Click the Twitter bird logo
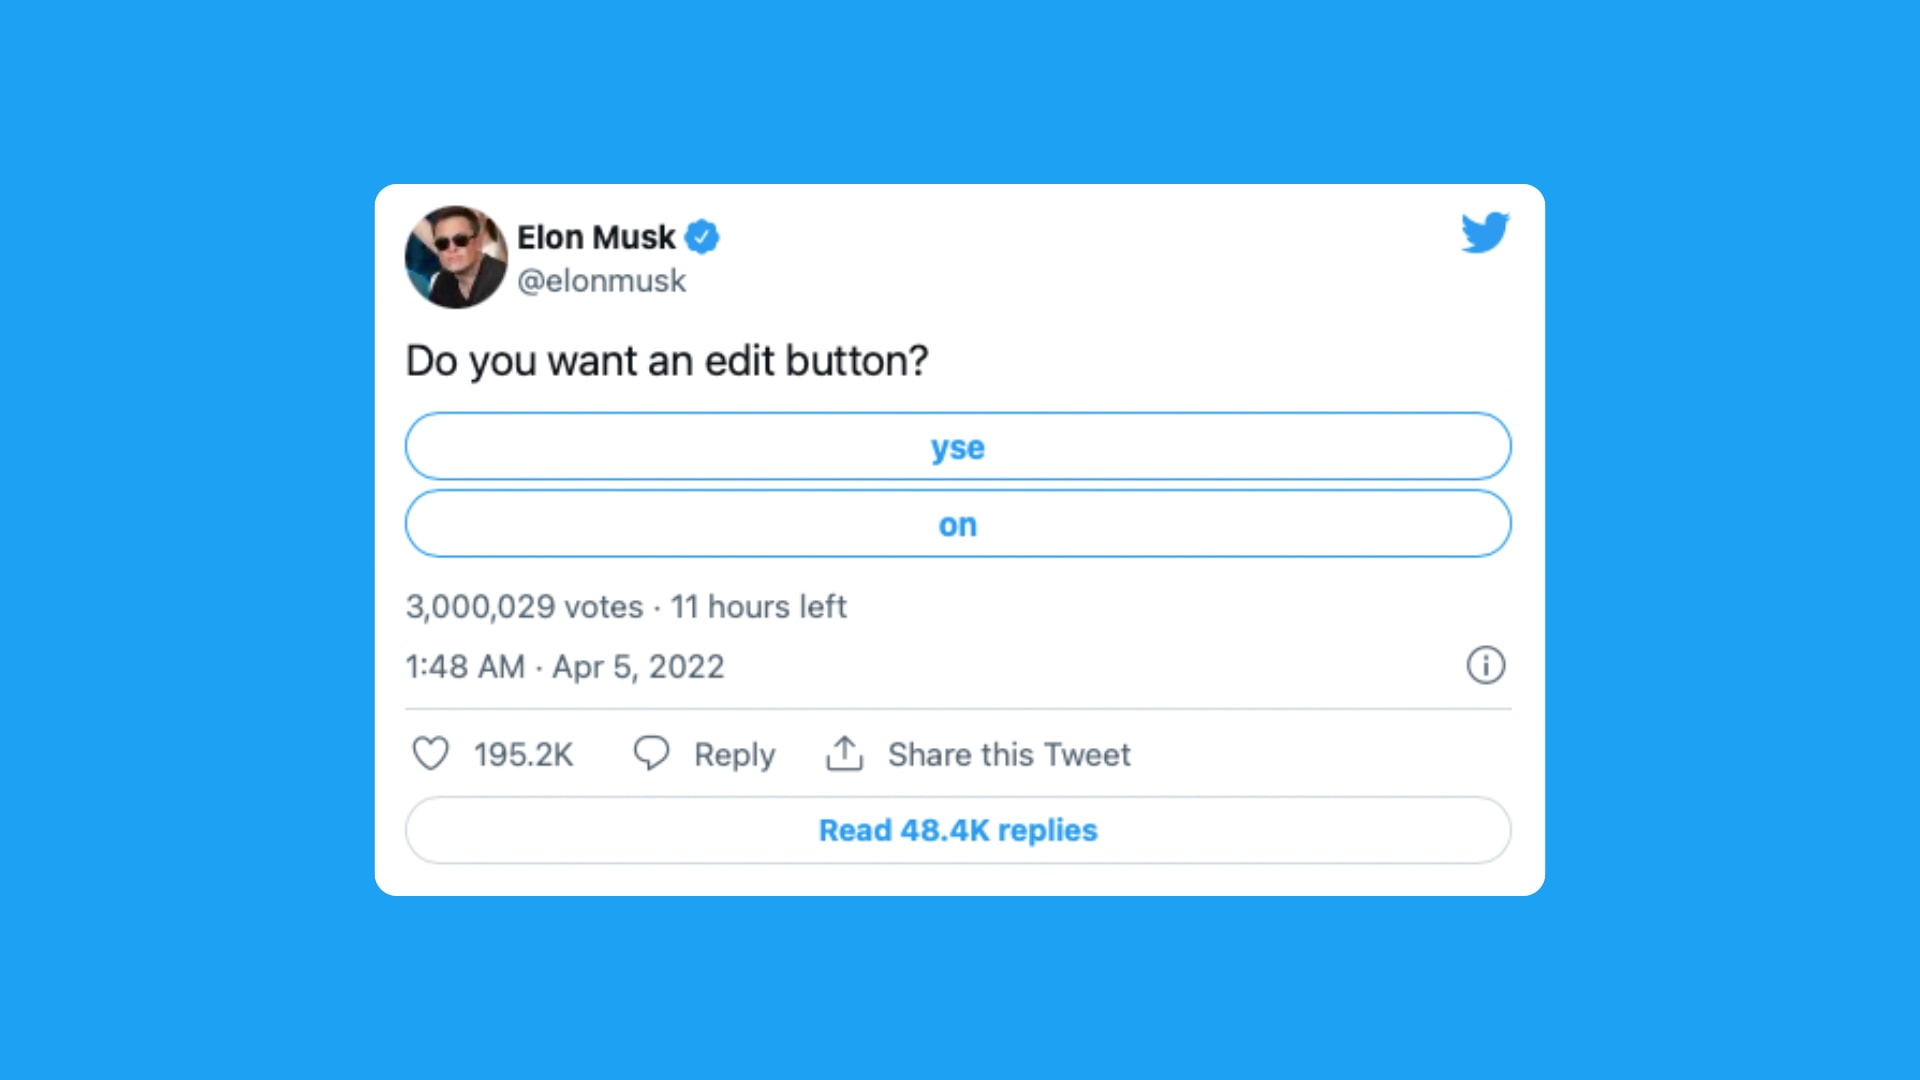The width and height of the screenshot is (1920, 1080). 1485,233
